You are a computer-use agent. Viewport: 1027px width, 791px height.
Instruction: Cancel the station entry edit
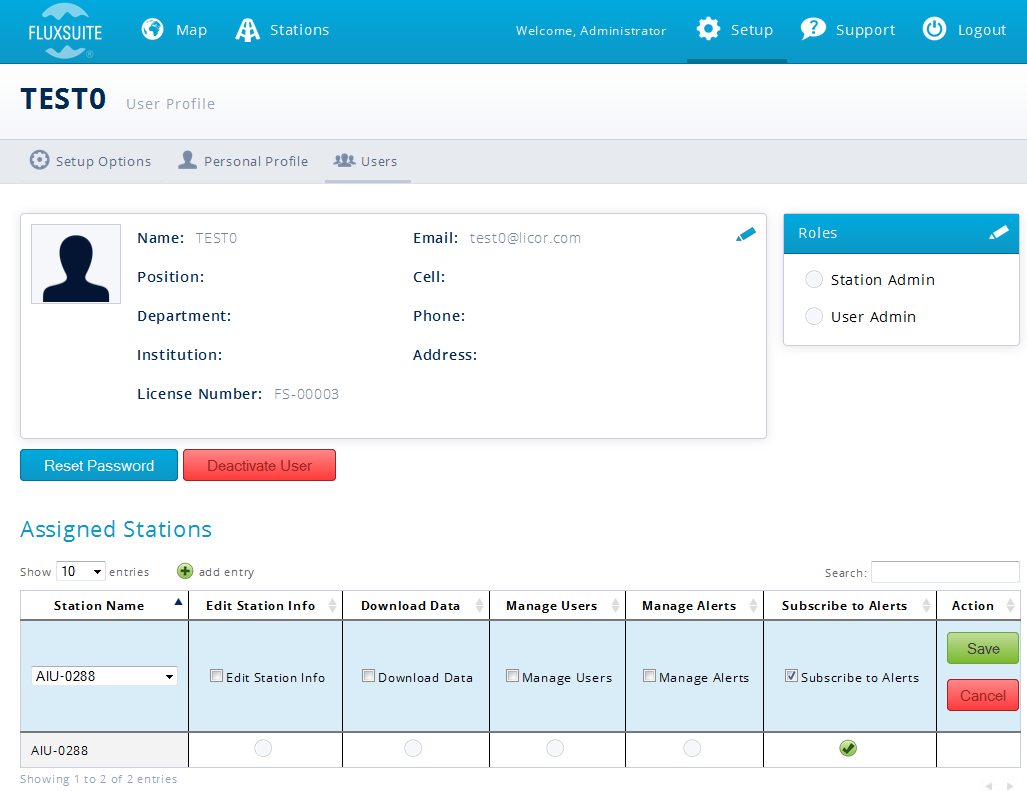pos(982,695)
